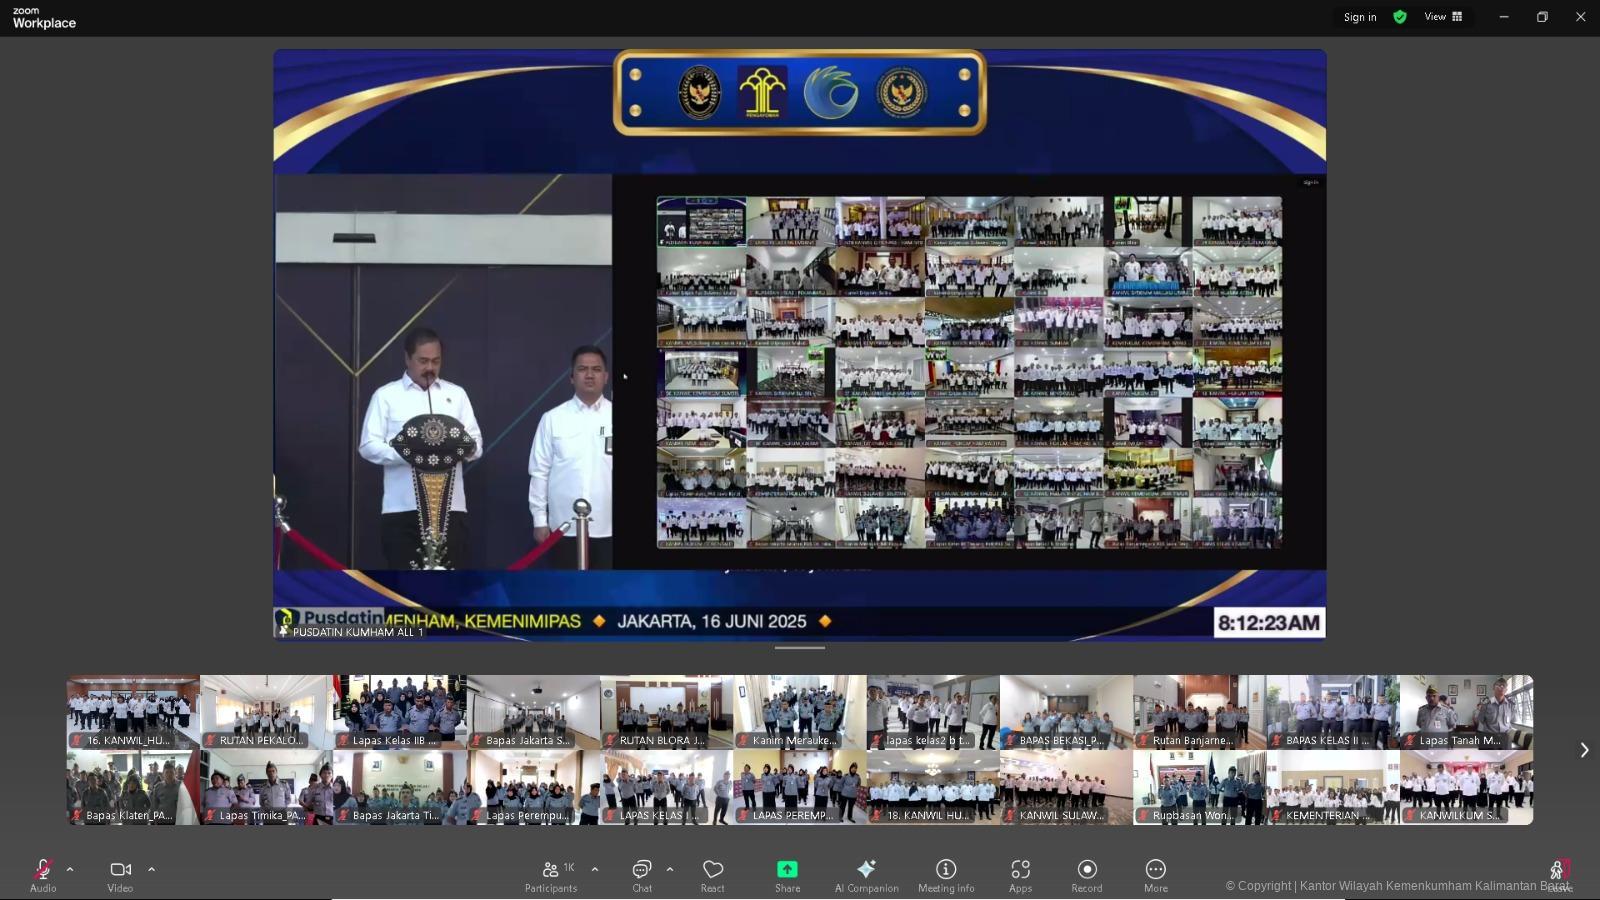View the Meeting info icon
Viewport: 1600px width, 900px height.
click(944, 874)
